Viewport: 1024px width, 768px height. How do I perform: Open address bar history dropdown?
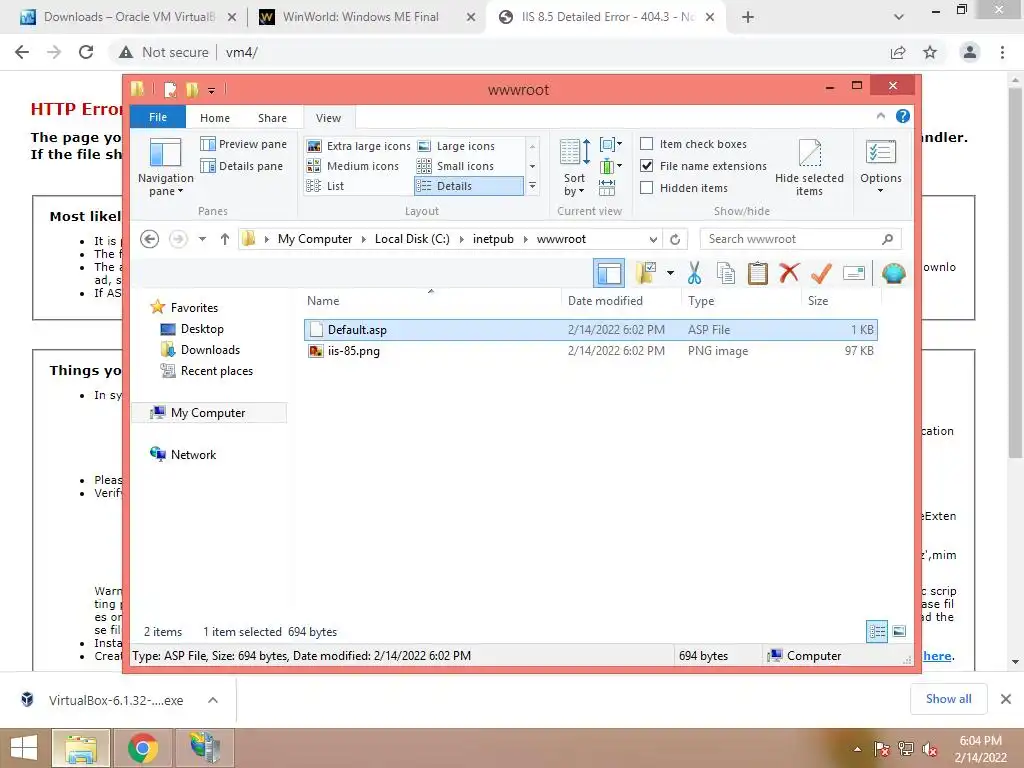tap(653, 239)
